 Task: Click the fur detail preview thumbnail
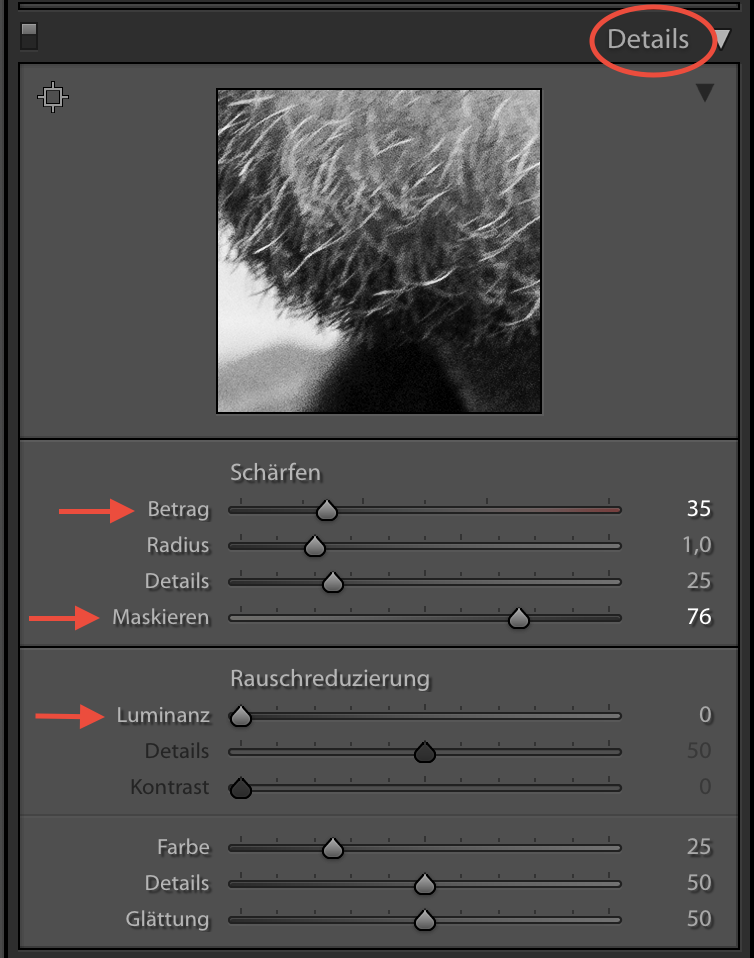[379, 251]
